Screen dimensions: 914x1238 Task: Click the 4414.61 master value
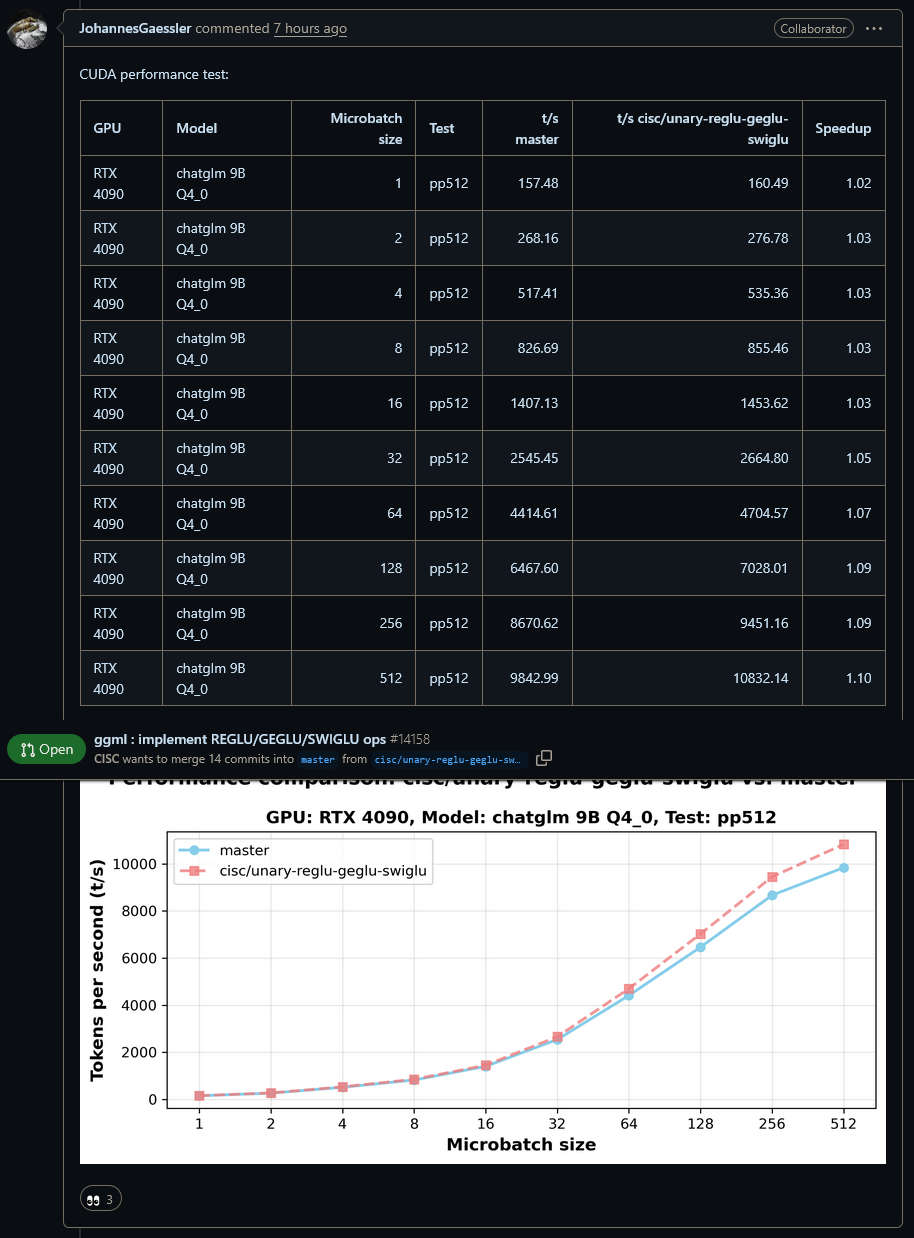pyautogui.click(x=535, y=513)
